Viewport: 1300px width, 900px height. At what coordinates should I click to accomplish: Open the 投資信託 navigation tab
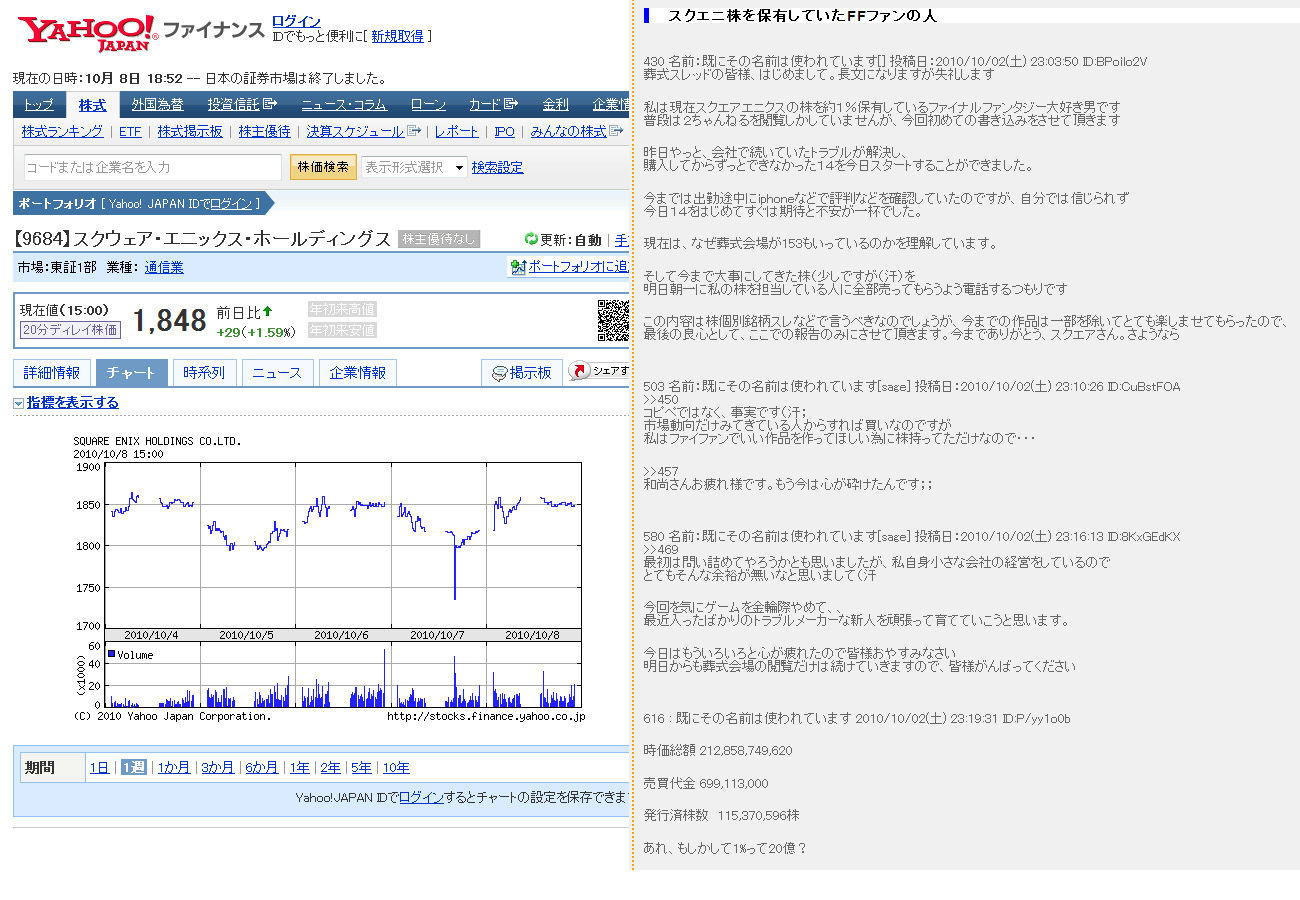(234, 104)
